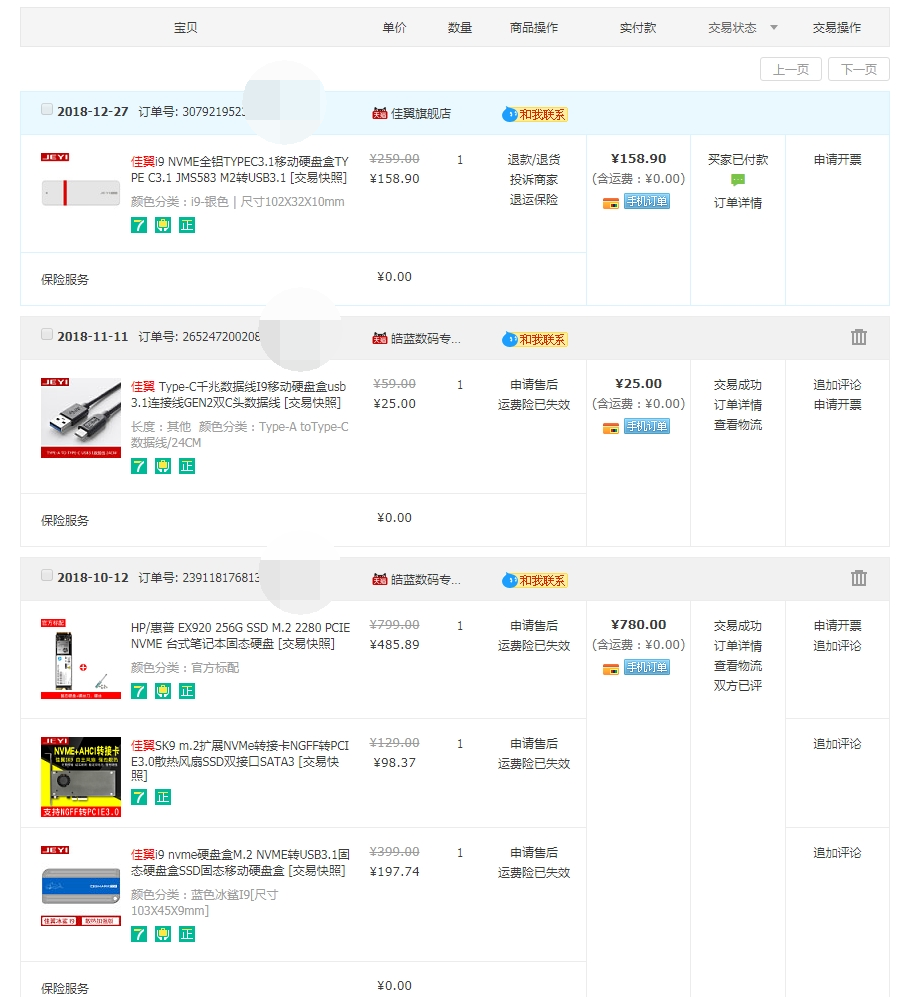
Task: Click the 正 genuine icon under the SK9 adapter card
Action: click(163, 797)
